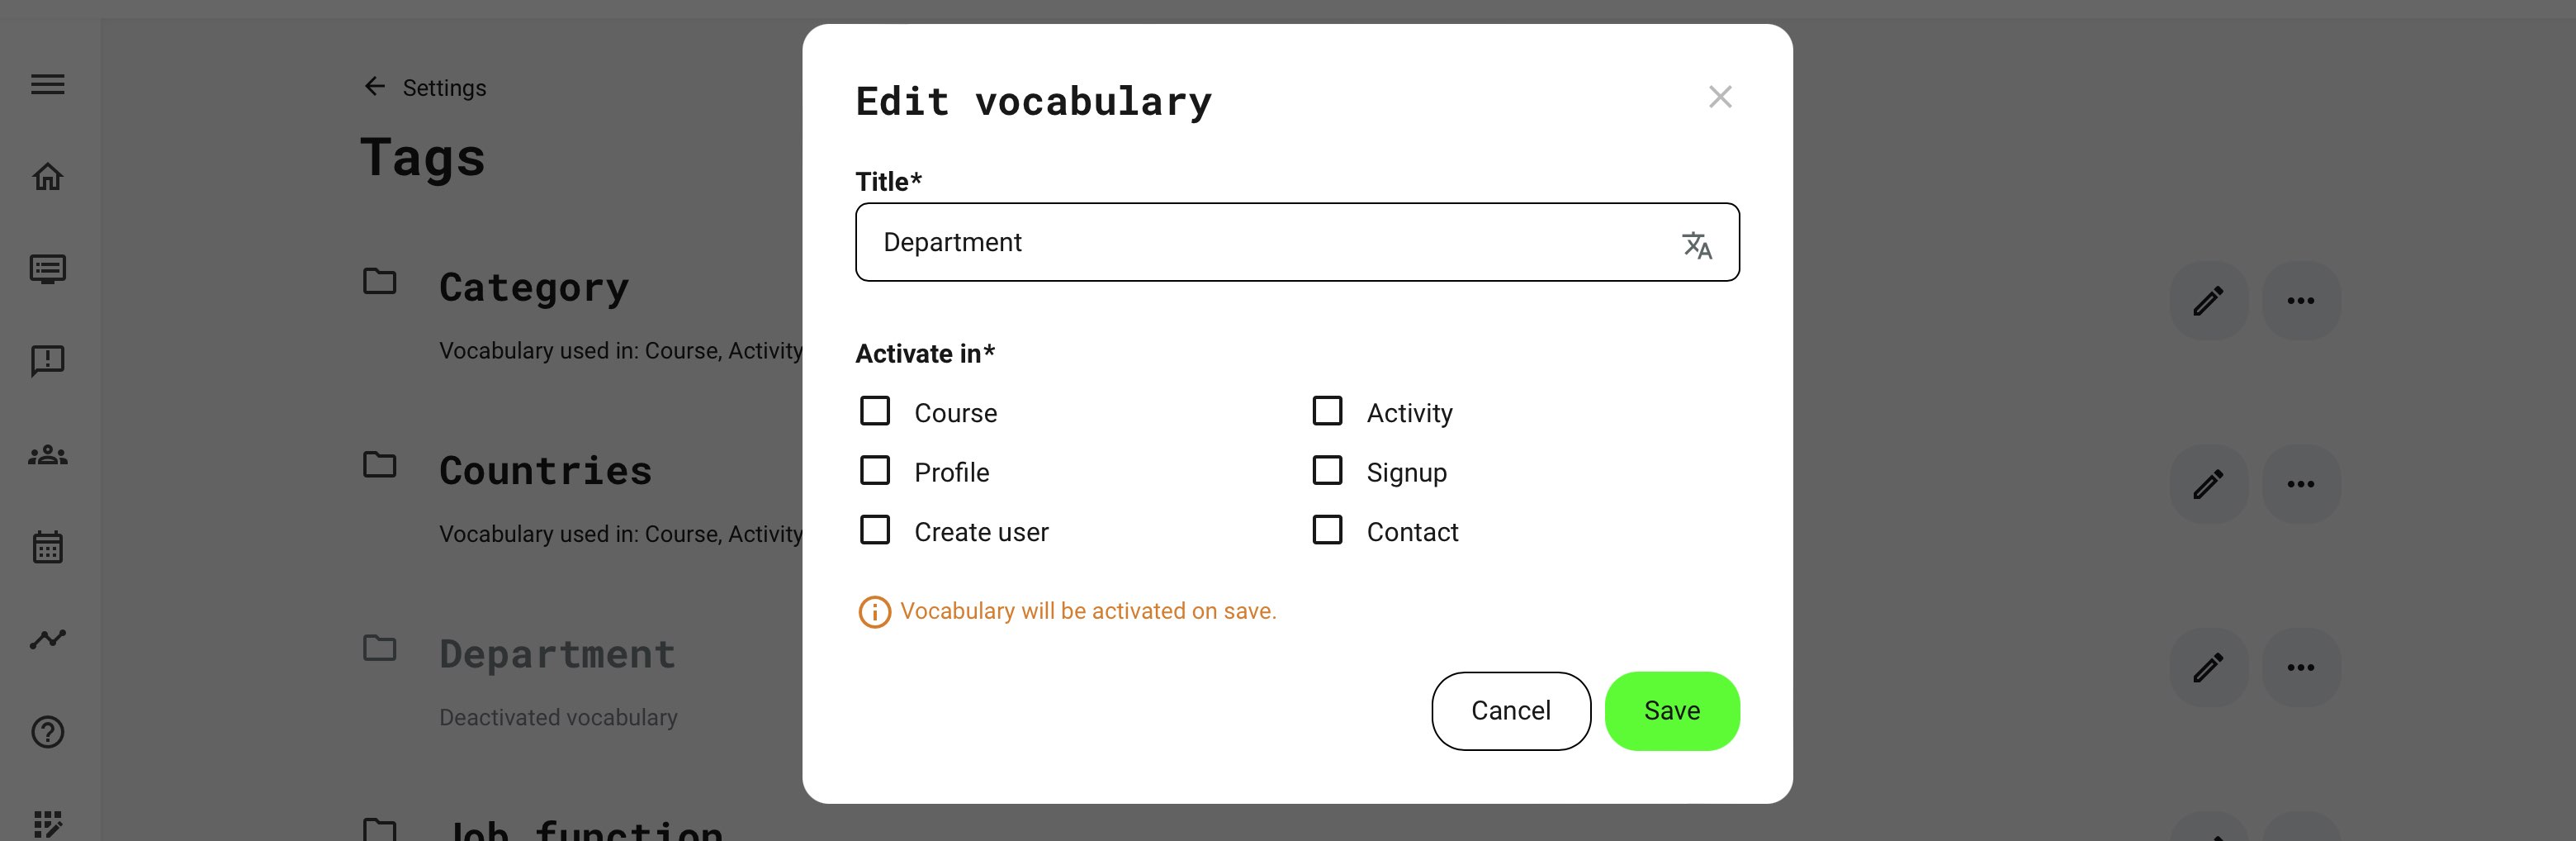Check the Activity checkbox
The width and height of the screenshot is (2576, 841).
1327,411
